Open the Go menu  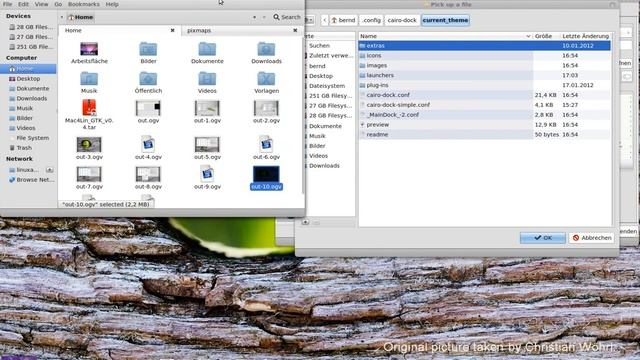(58, 4)
